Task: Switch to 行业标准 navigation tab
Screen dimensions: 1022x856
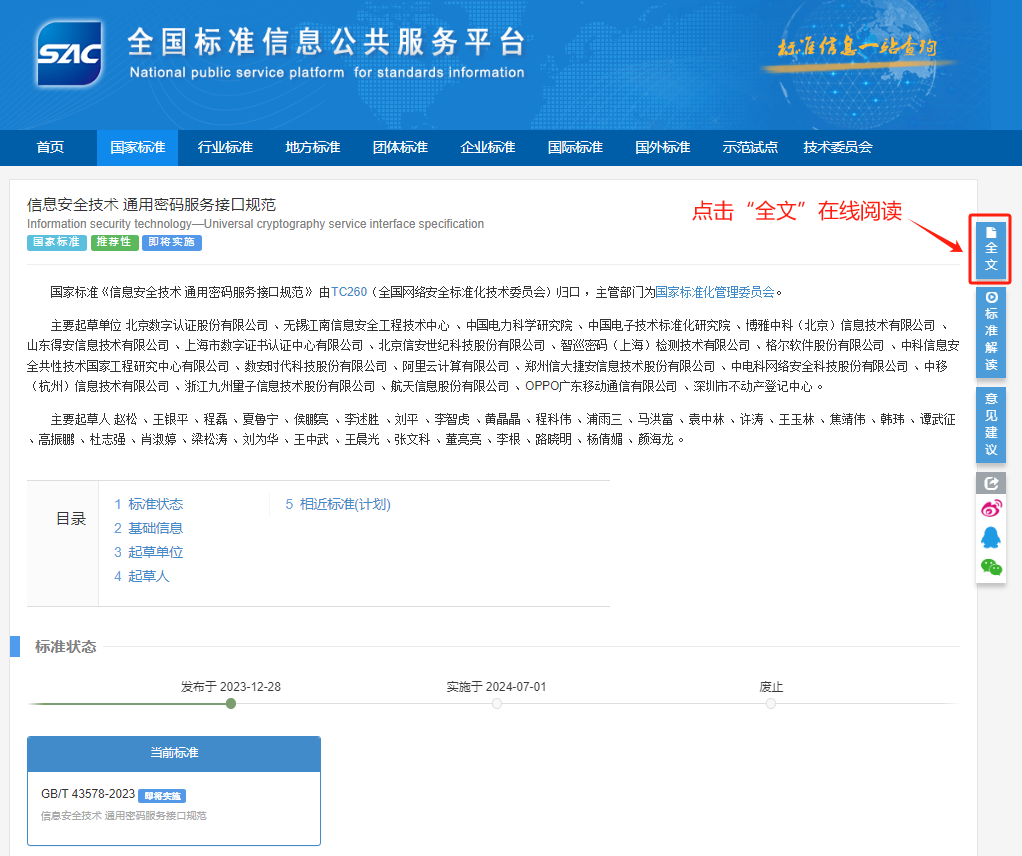Action: click(x=225, y=148)
